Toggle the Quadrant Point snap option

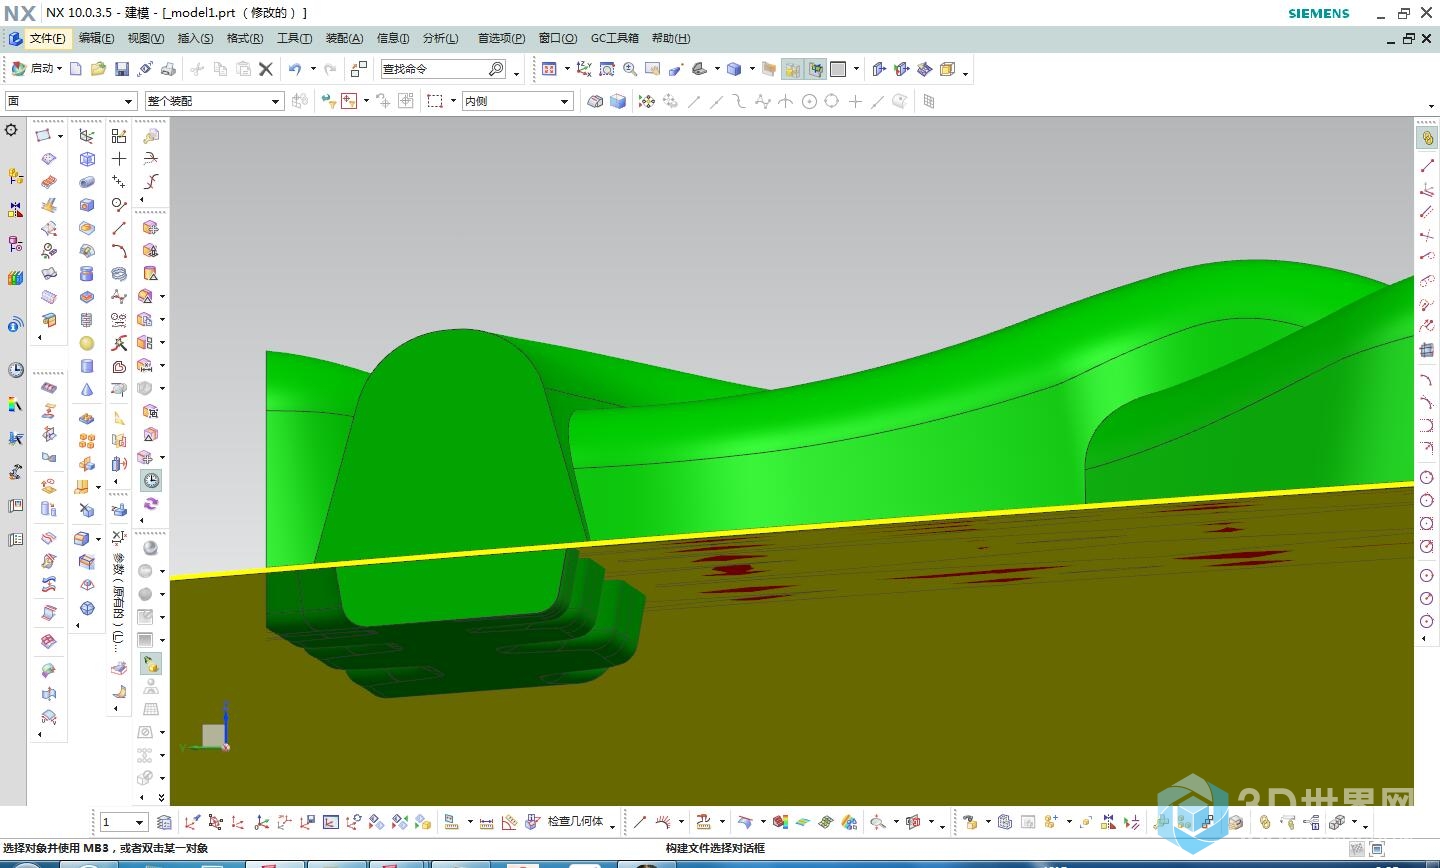click(831, 101)
